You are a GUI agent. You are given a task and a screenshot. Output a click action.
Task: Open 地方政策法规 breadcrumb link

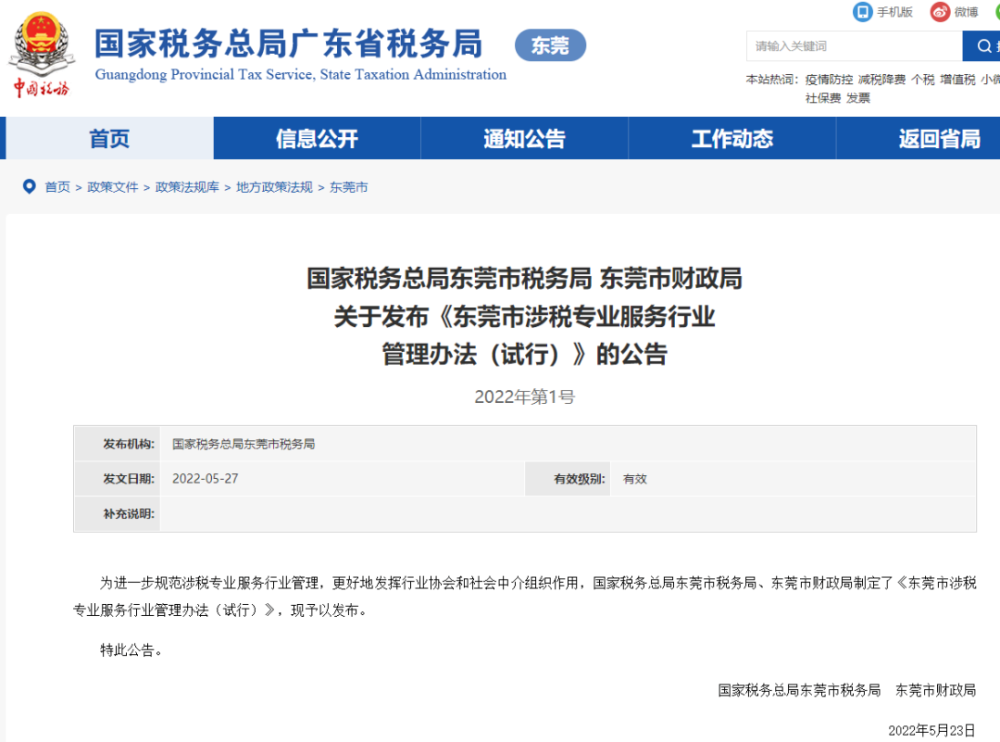tap(274, 187)
